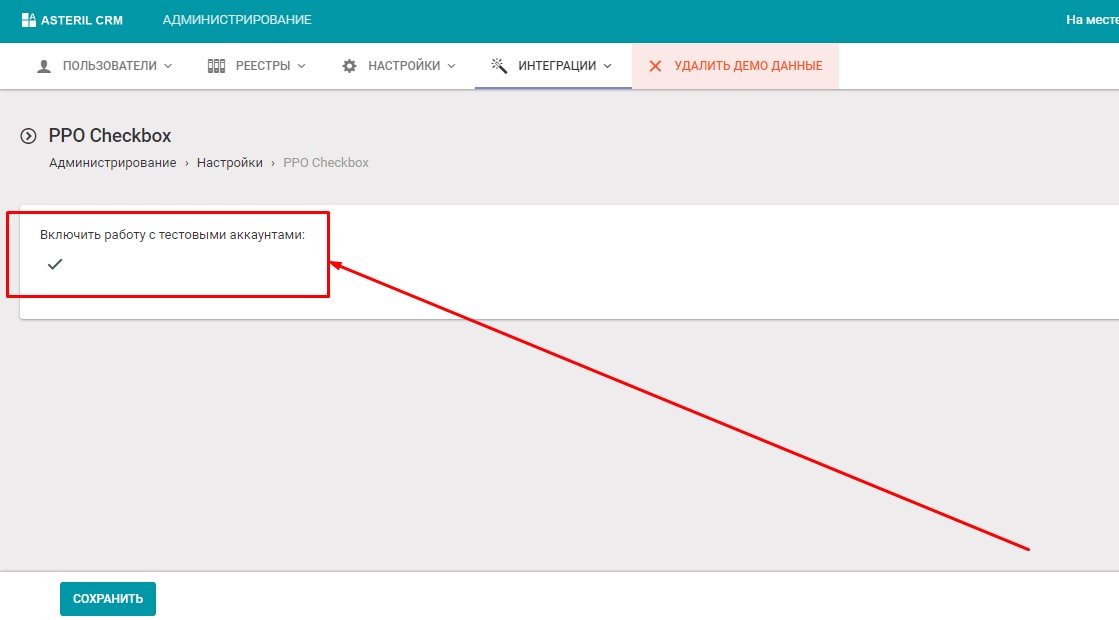This screenshot has width=1119, height=620.
Task: Expand the Реестры dropdown chevron
Action: (301, 66)
